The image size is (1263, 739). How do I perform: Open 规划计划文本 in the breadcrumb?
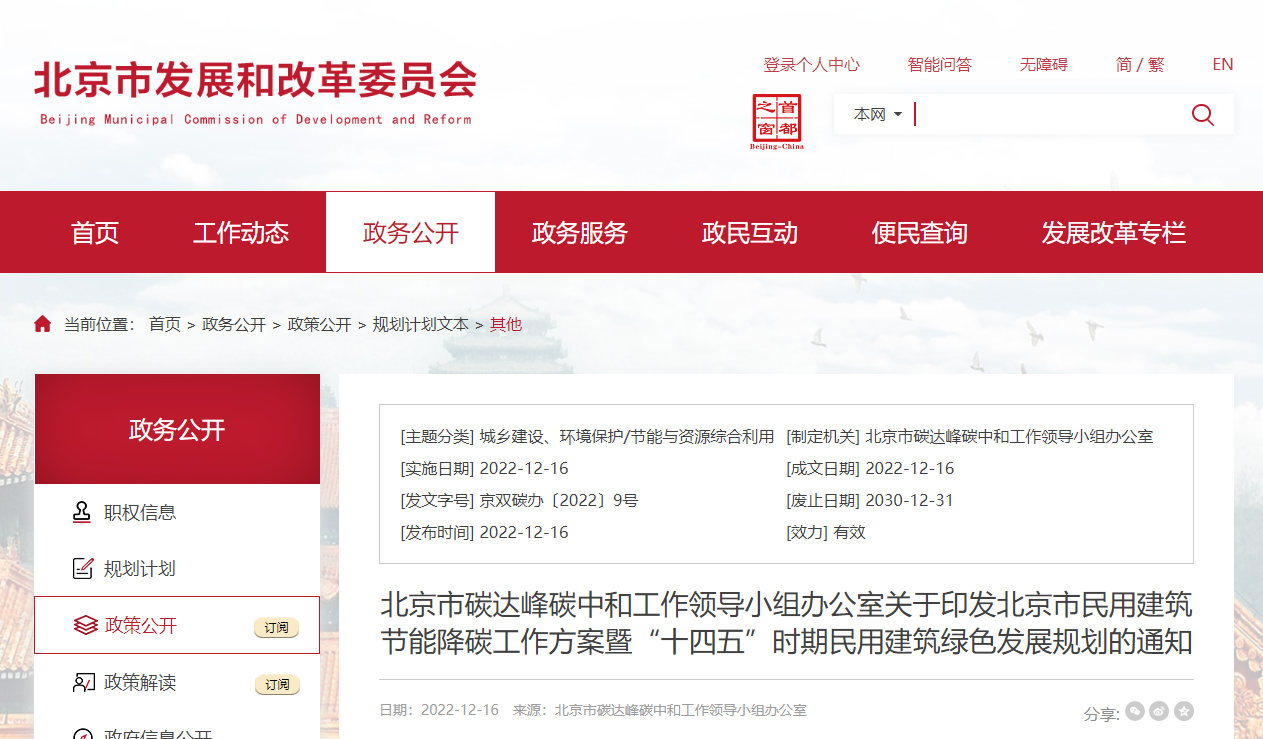420,323
